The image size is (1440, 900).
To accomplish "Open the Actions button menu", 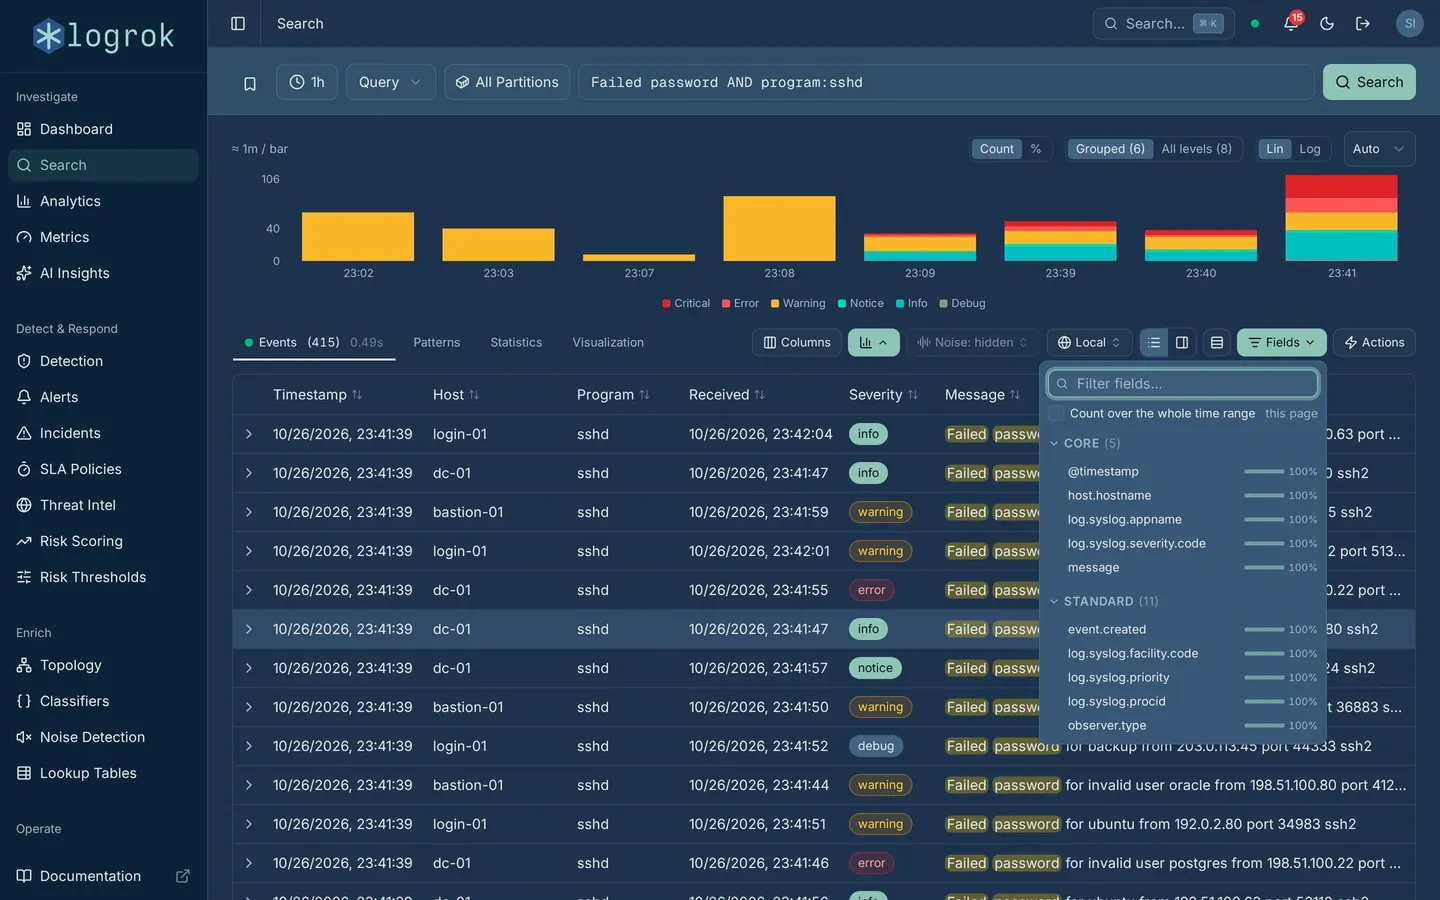I will [1374, 342].
